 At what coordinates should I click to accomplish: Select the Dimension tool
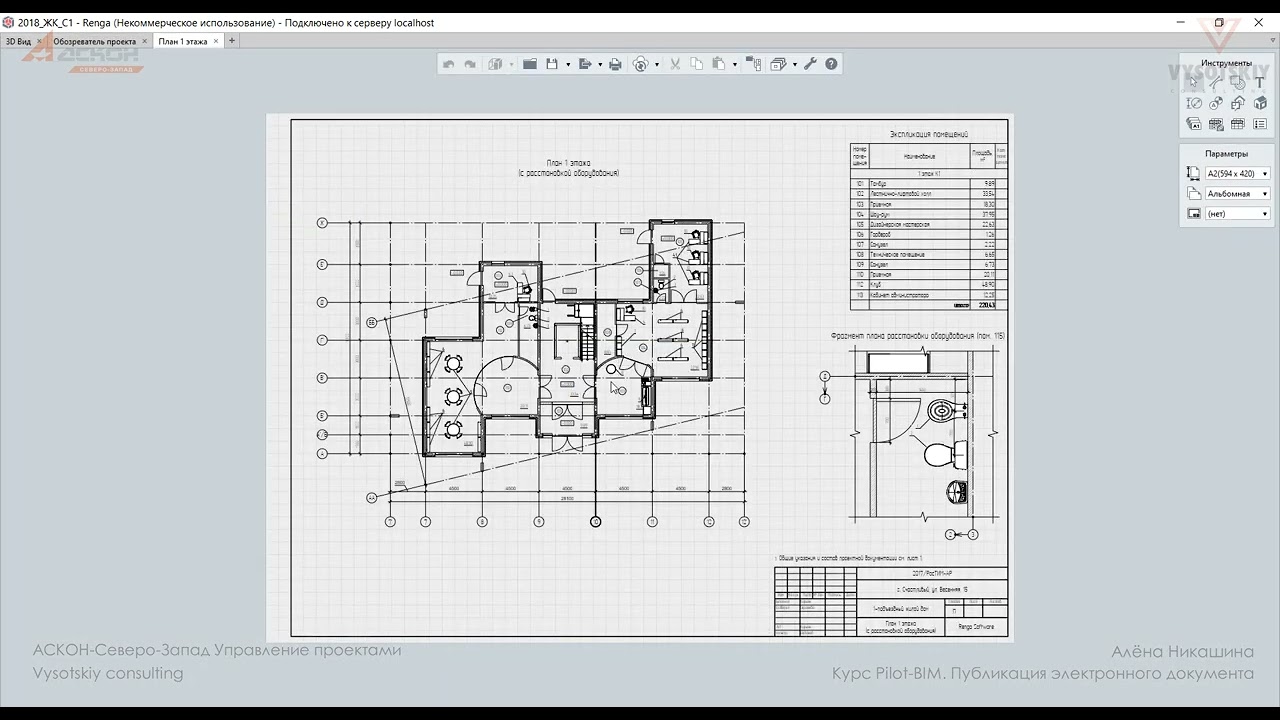point(1194,103)
